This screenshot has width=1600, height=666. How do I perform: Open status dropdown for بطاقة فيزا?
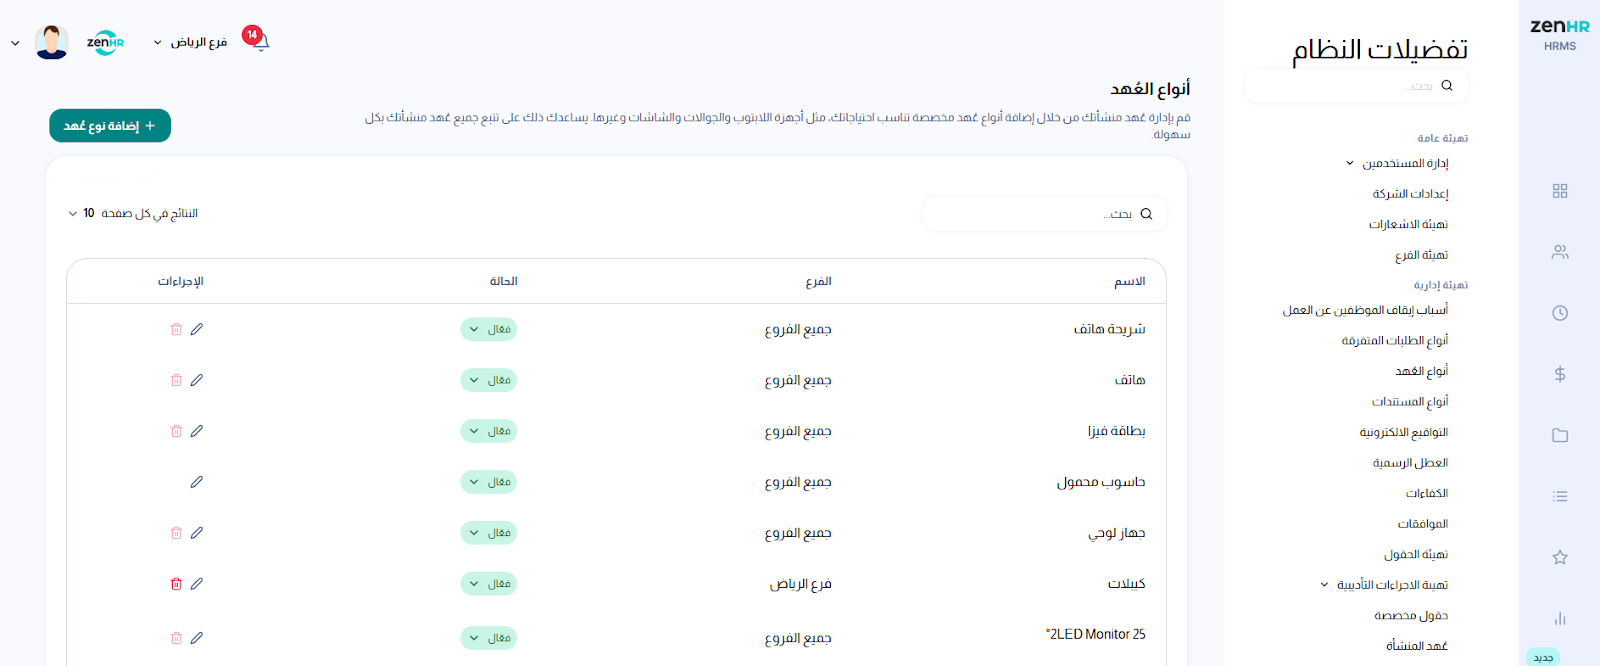click(x=489, y=431)
